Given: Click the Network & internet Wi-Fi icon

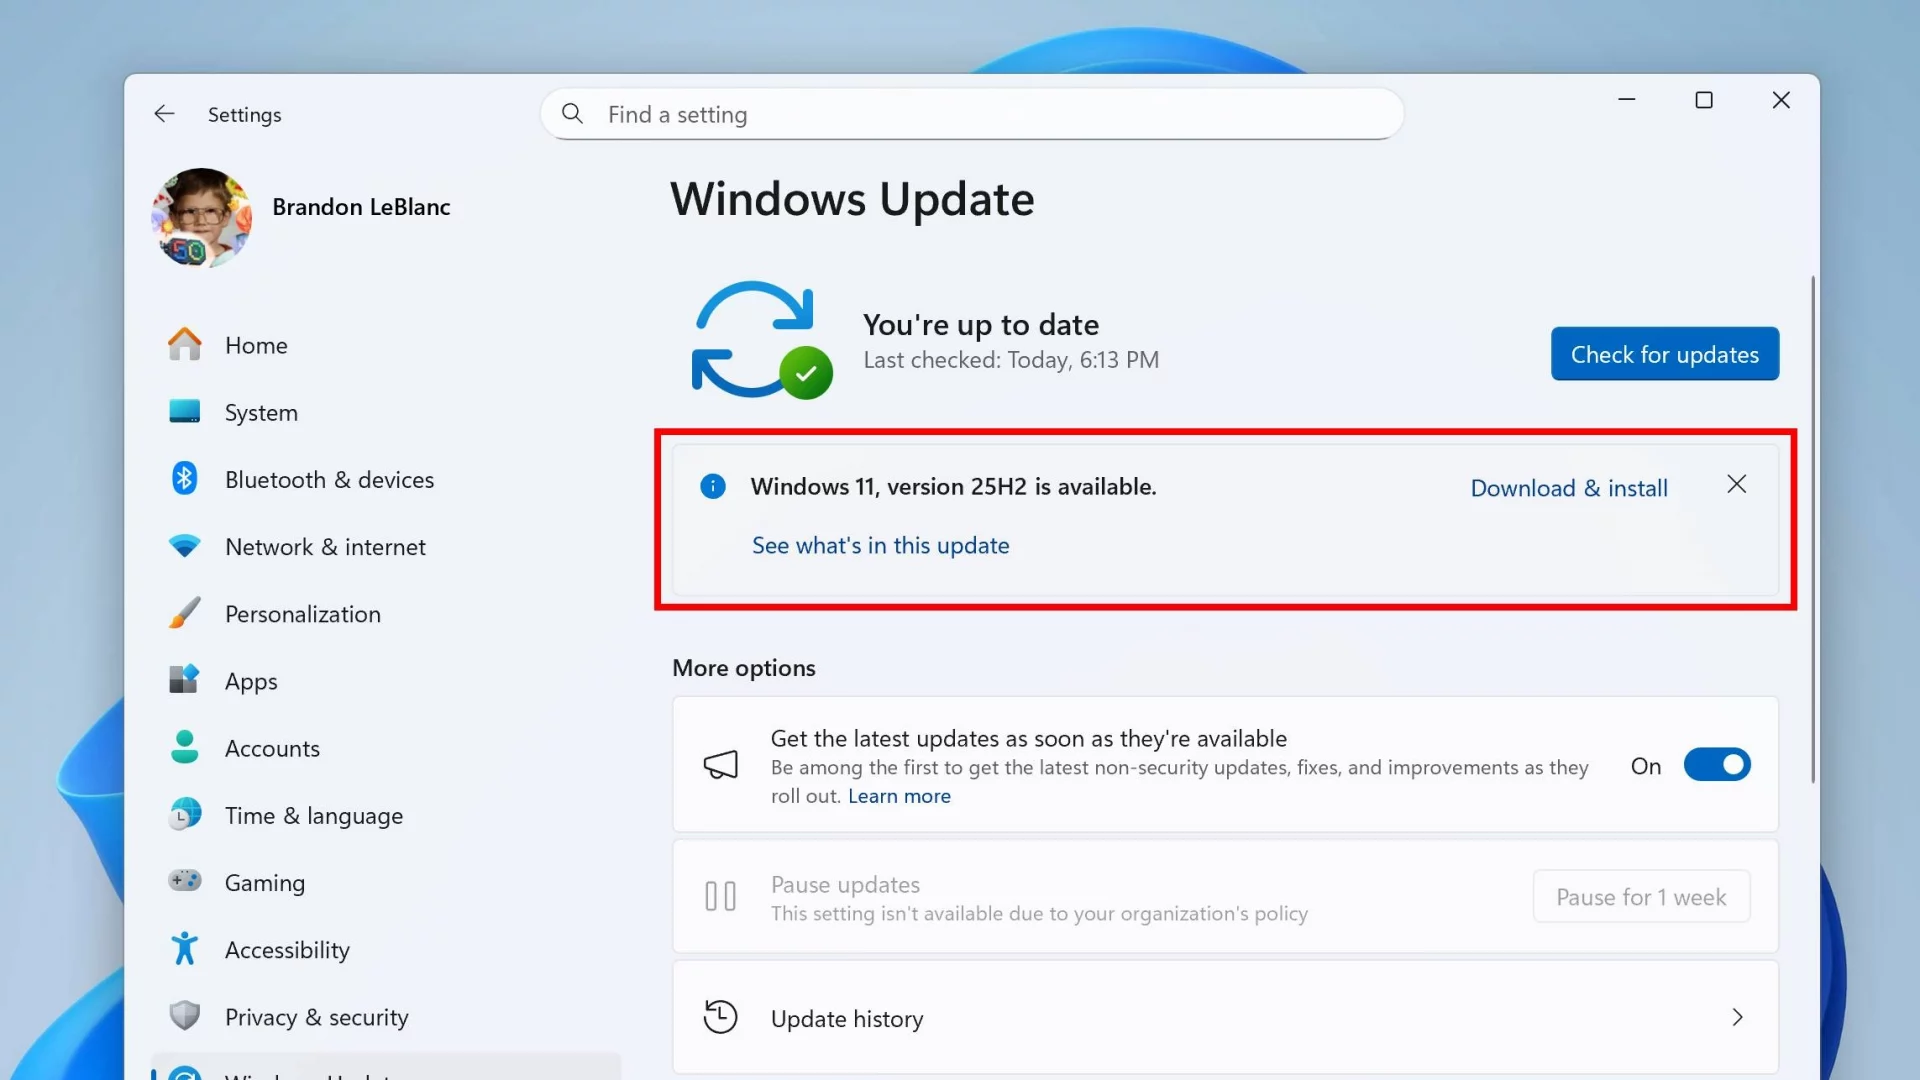Looking at the screenshot, I should (184, 546).
